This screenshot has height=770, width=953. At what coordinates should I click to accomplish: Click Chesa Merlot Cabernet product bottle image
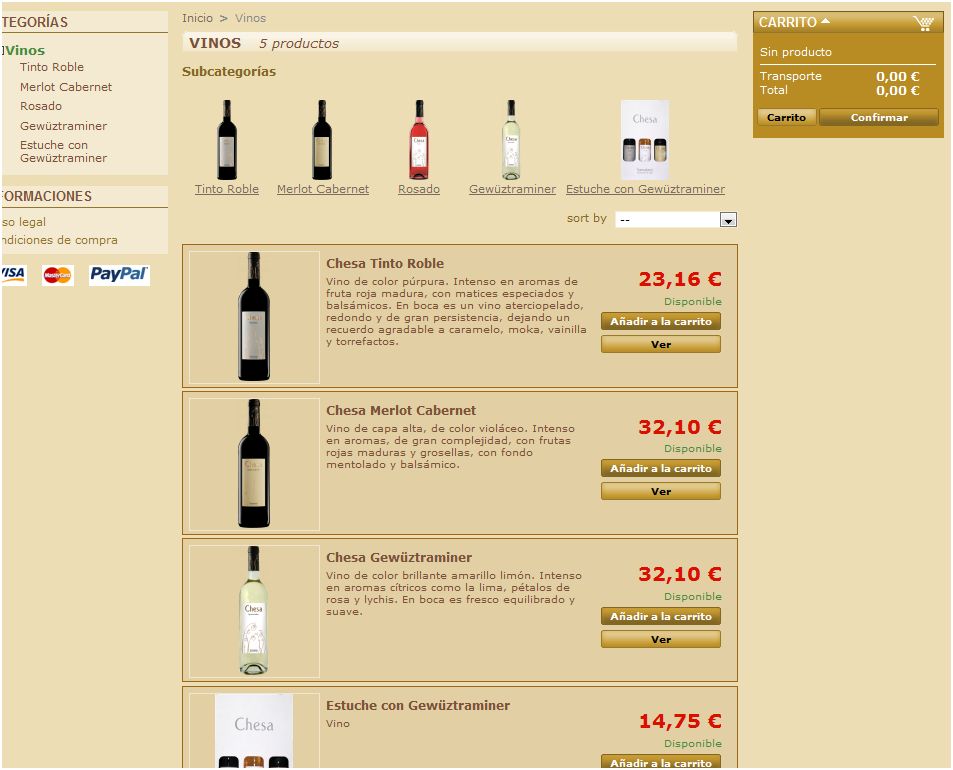pos(254,464)
